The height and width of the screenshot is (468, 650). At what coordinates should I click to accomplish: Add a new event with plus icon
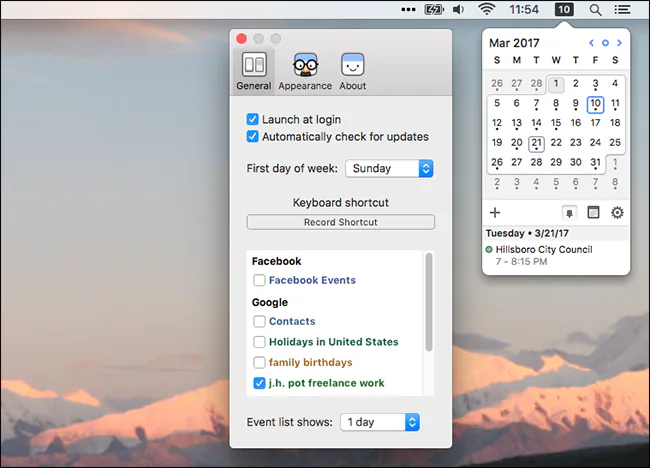click(495, 213)
